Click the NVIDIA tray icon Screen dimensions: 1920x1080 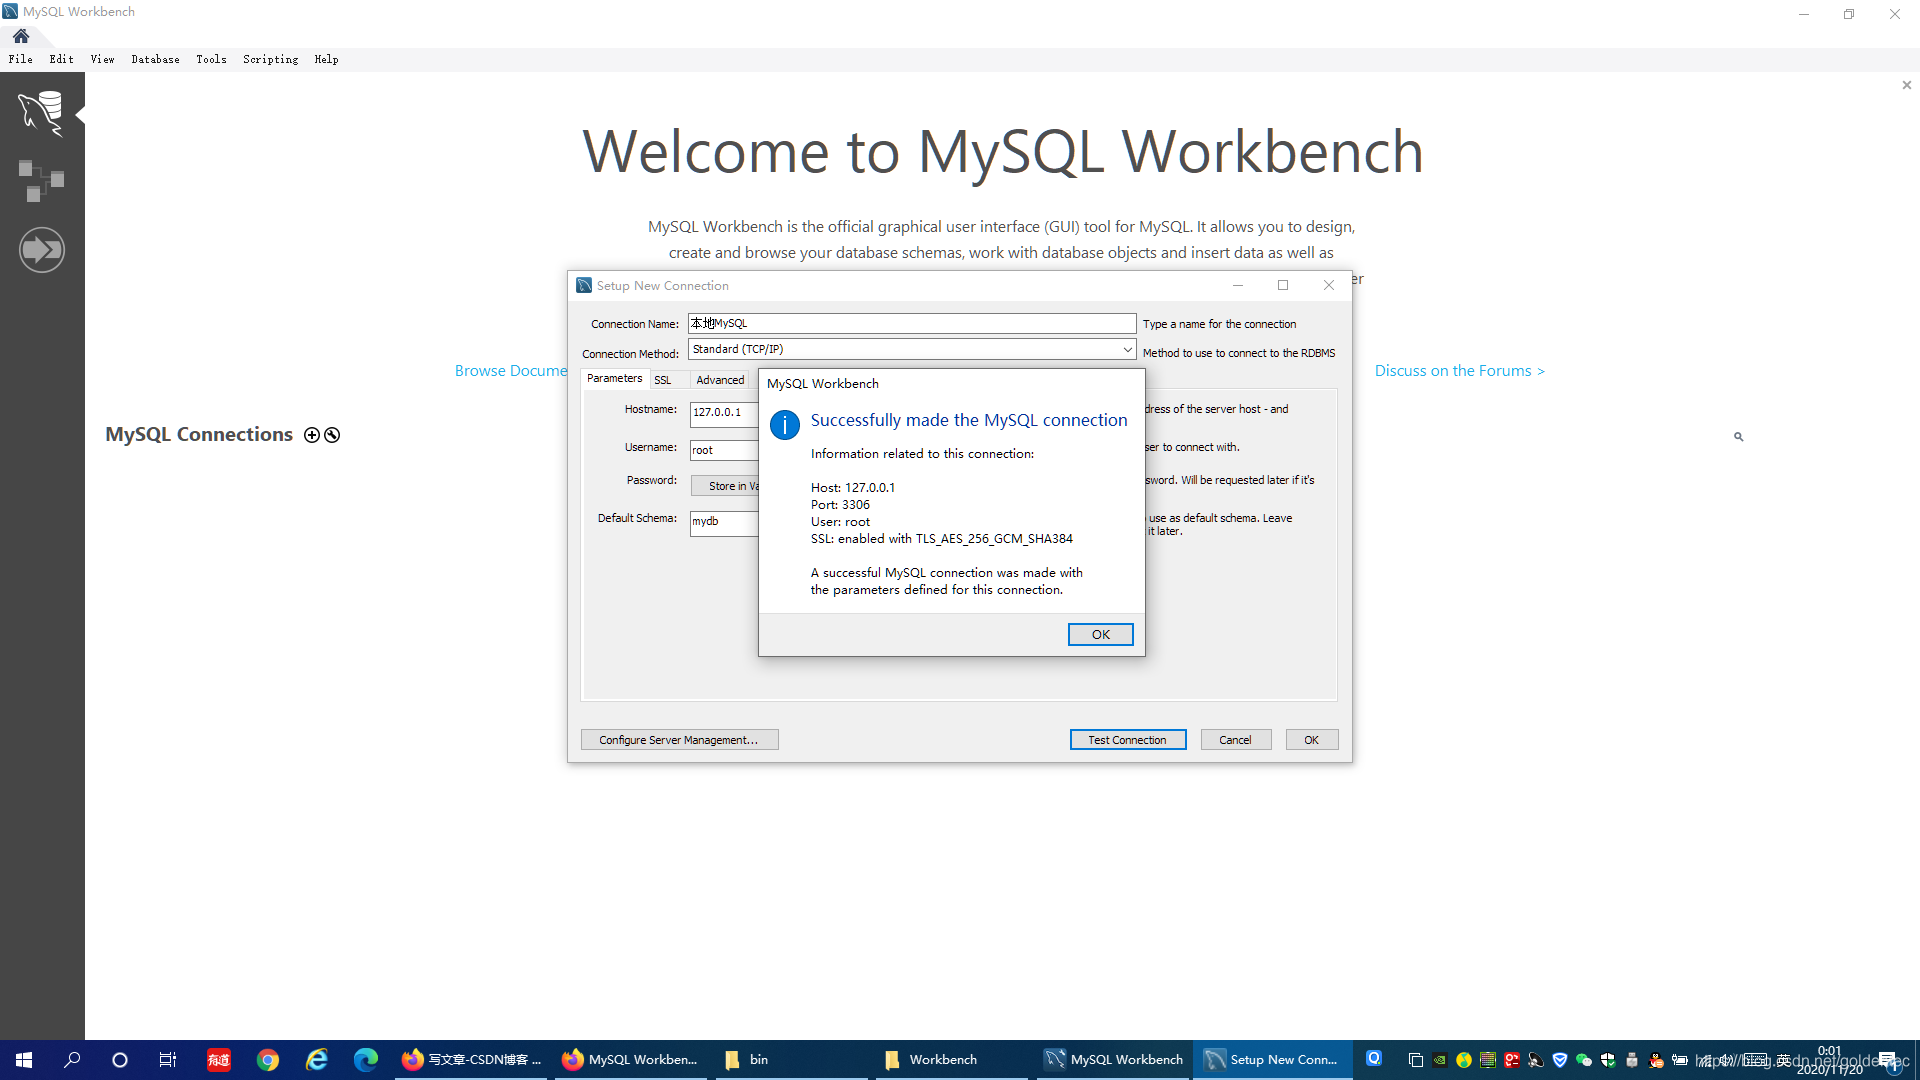point(1440,1060)
